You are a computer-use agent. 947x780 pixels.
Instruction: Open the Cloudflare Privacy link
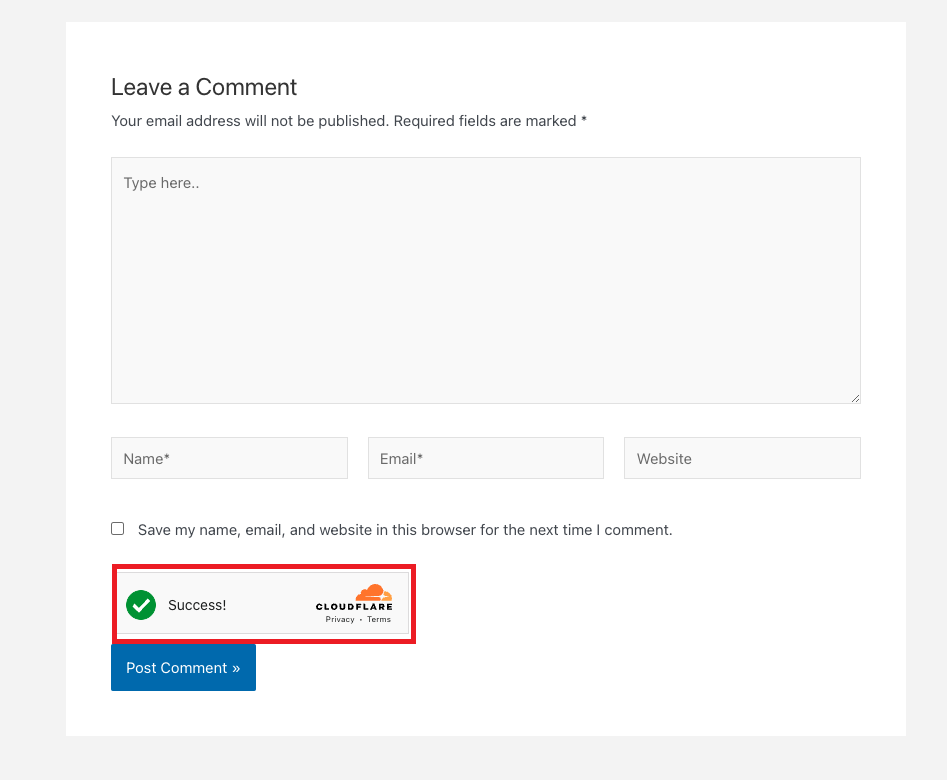click(340, 619)
